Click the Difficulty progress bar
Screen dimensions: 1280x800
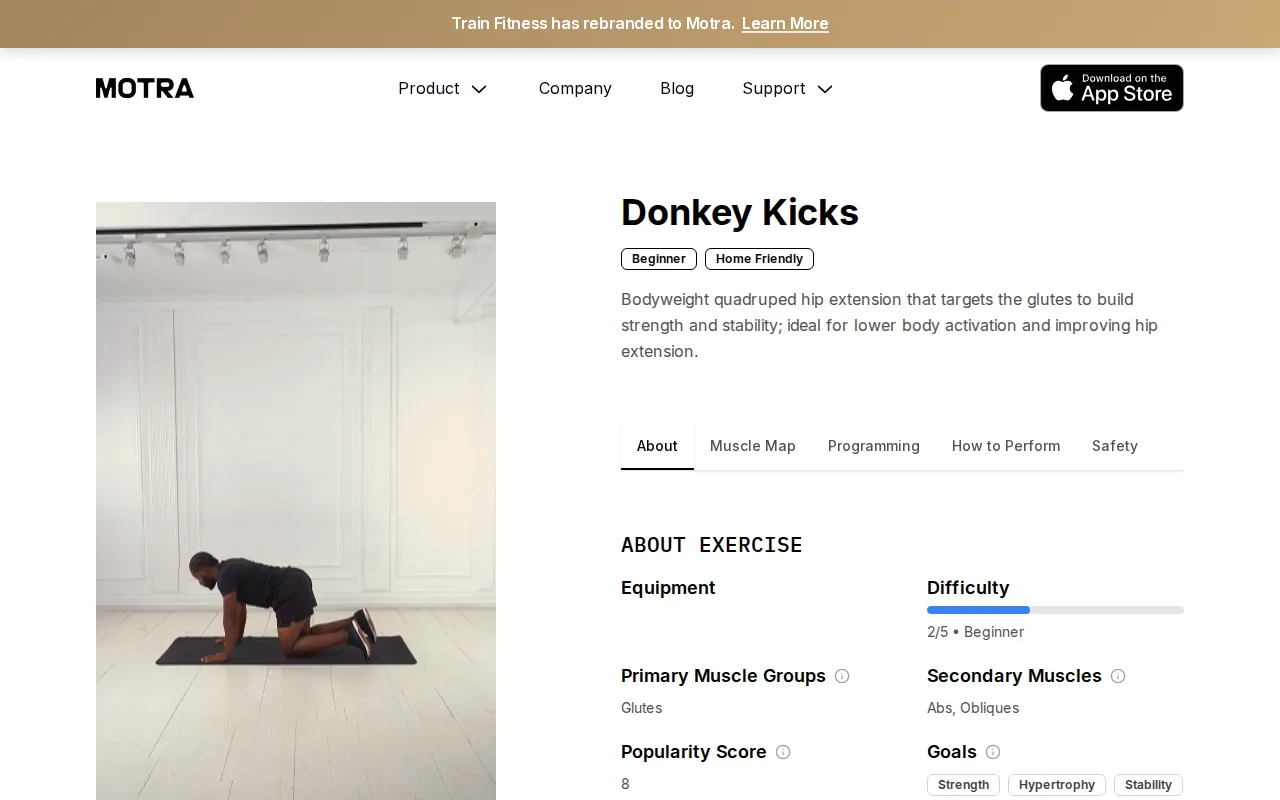click(1055, 610)
